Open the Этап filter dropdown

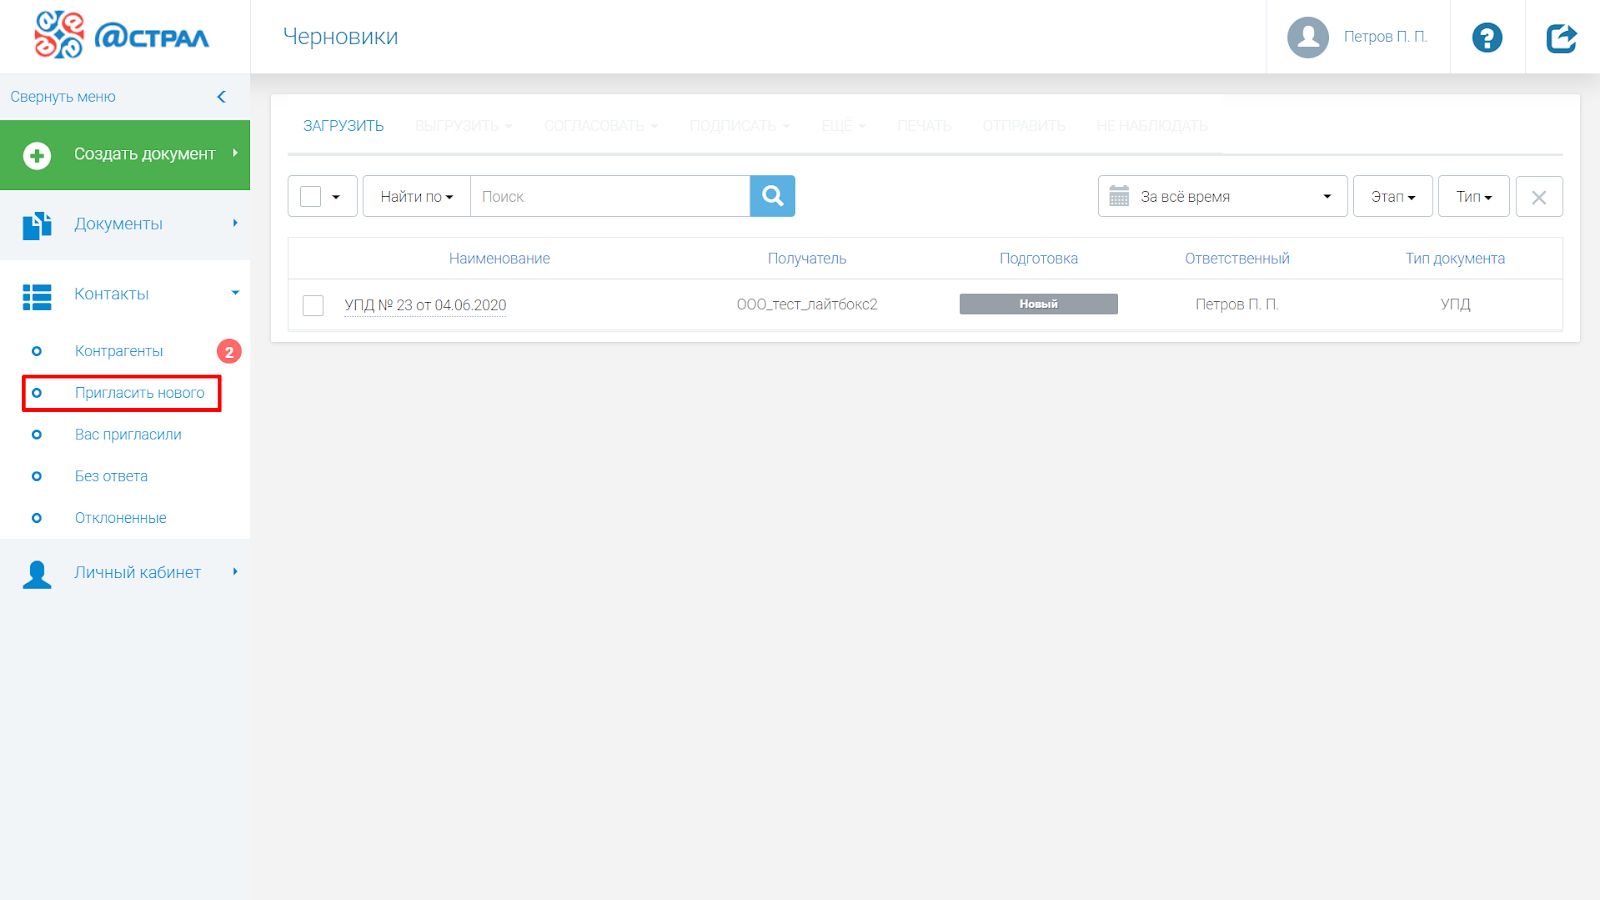[x=1393, y=196]
